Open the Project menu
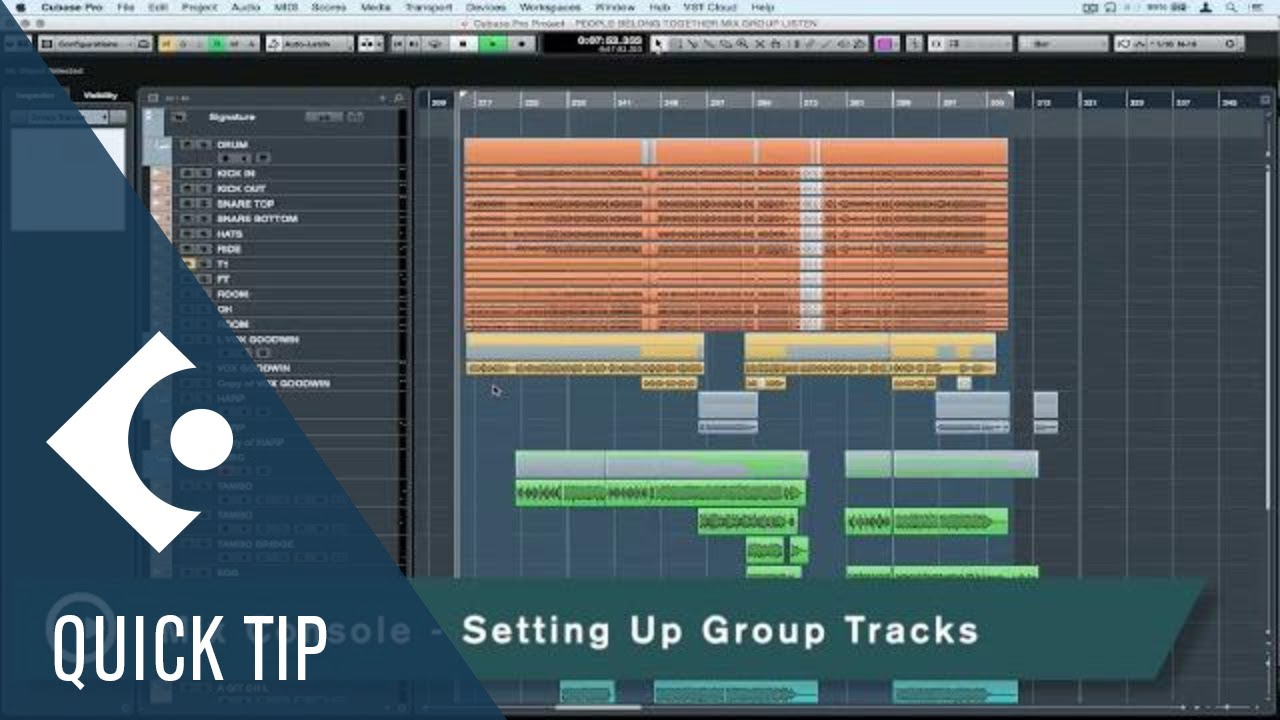 199,8
